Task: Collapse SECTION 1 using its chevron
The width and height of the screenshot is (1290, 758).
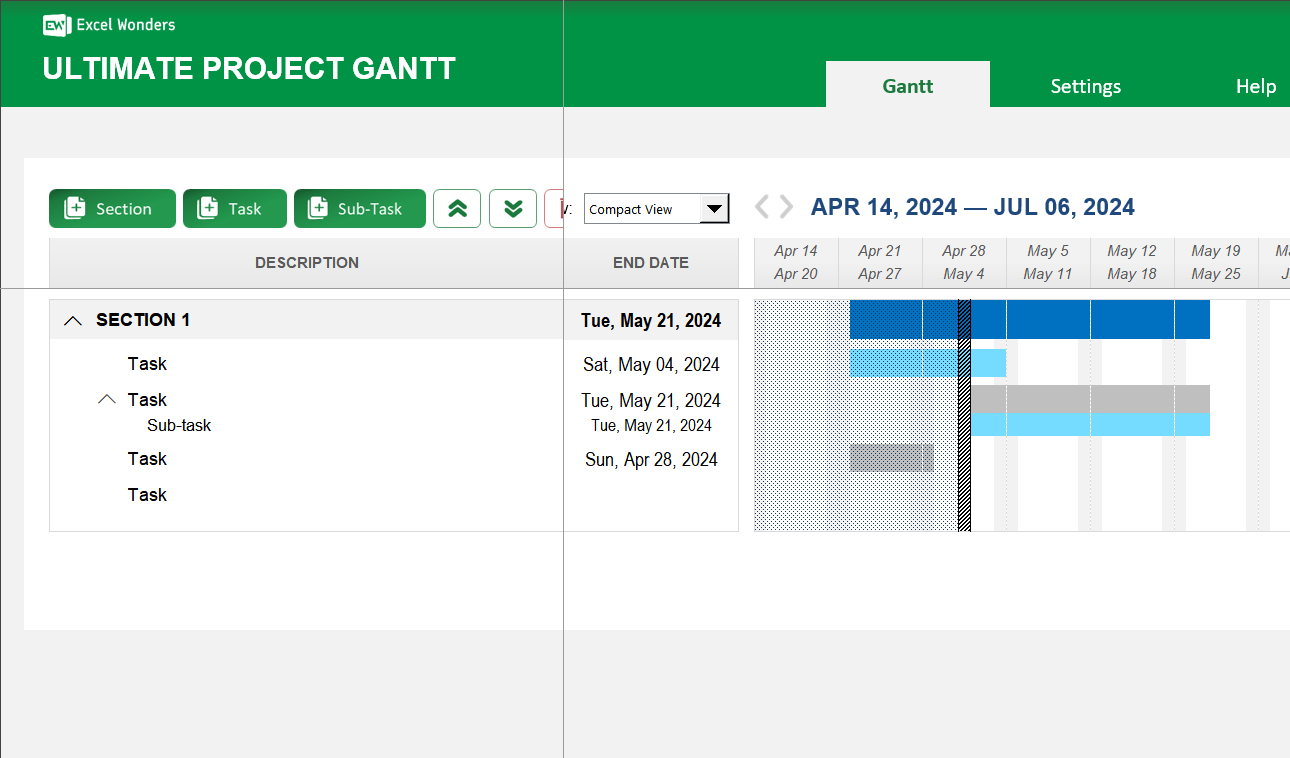Action: pyautogui.click(x=72, y=319)
